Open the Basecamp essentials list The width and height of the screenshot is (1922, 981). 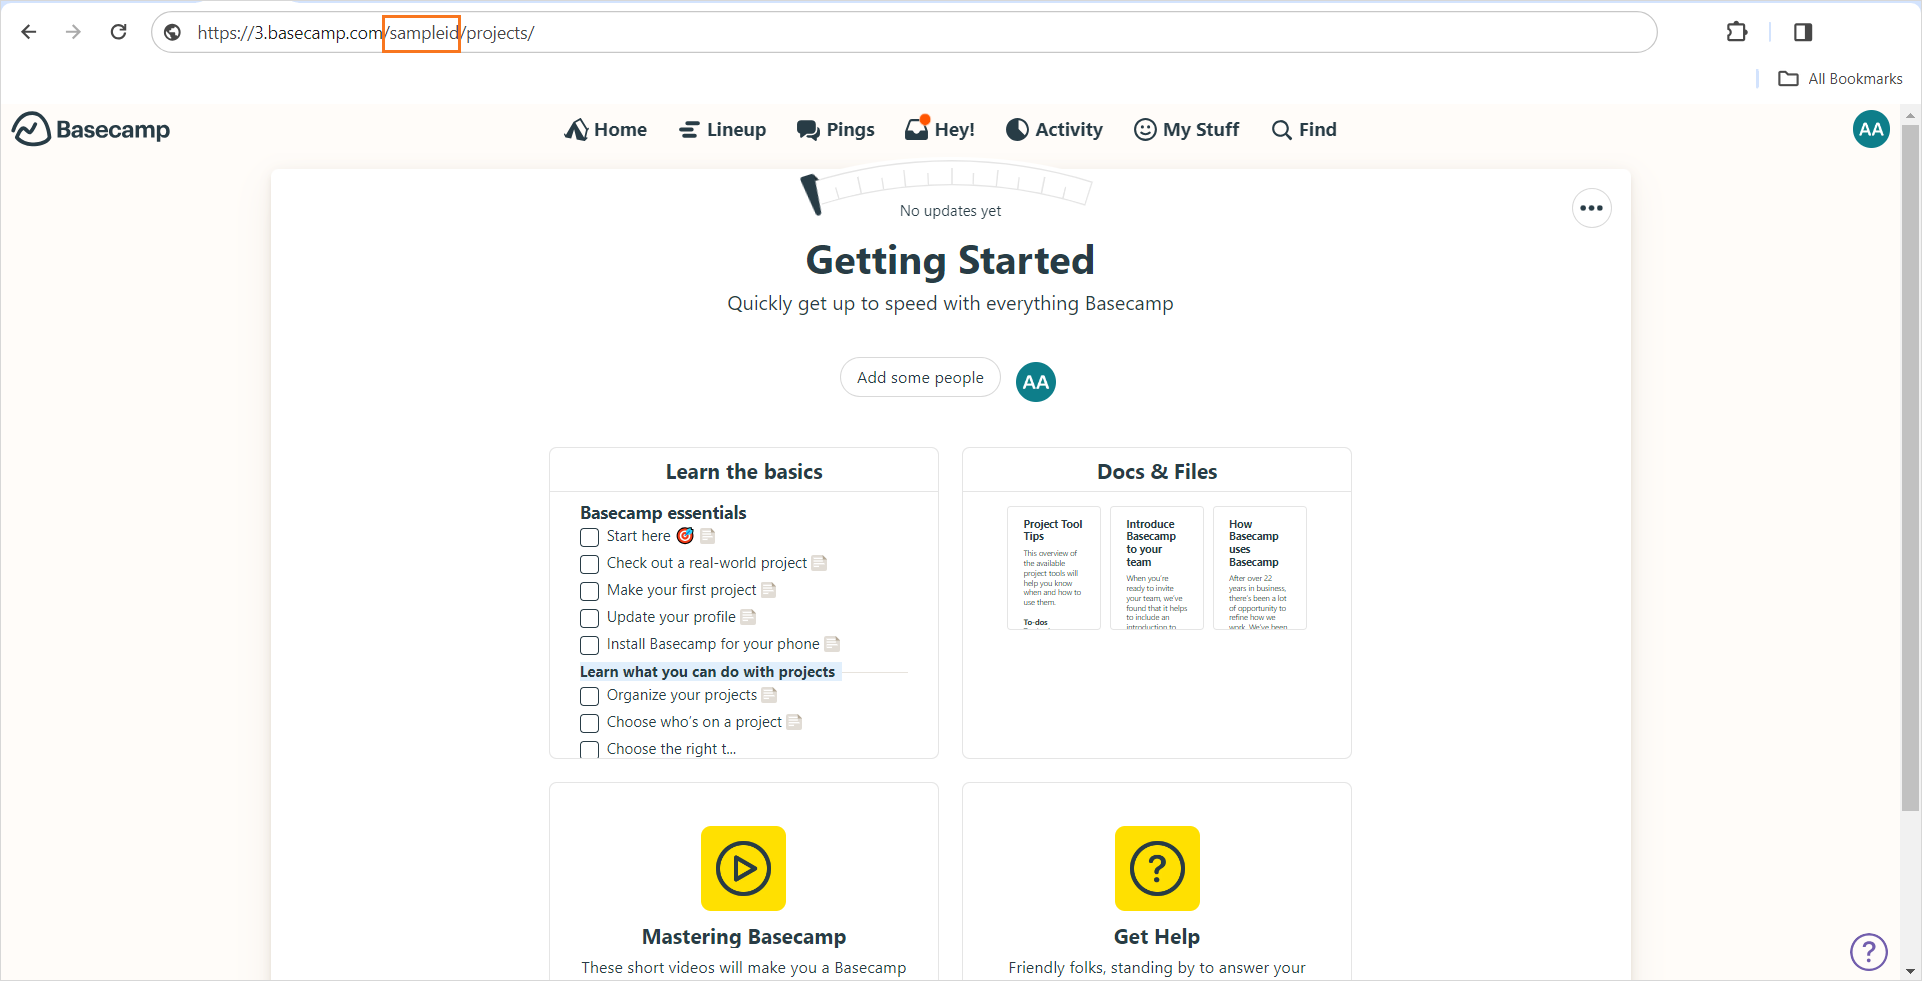pos(663,513)
